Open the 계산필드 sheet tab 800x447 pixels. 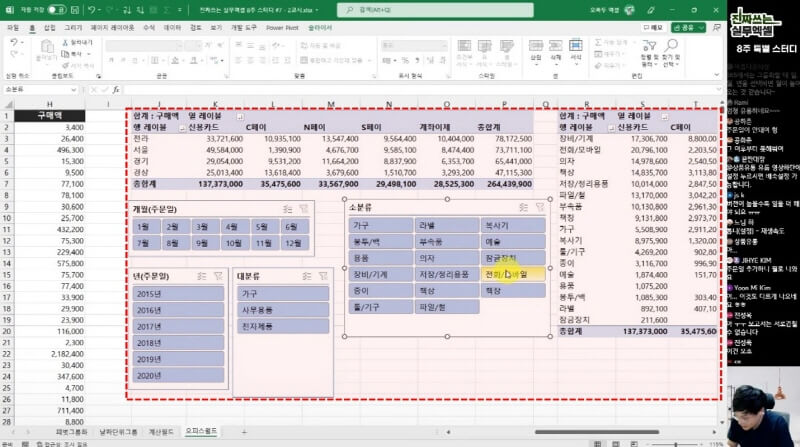pos(161,432)
